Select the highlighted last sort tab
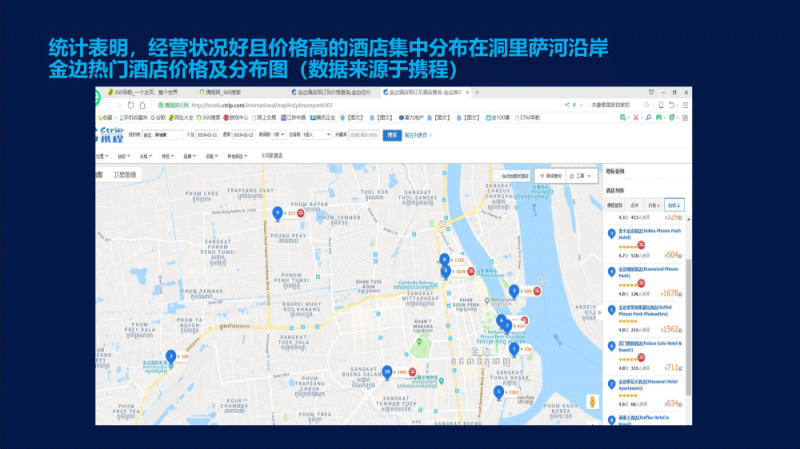The width and height of the screenshot is (800, 449). (x=674, y=205)
